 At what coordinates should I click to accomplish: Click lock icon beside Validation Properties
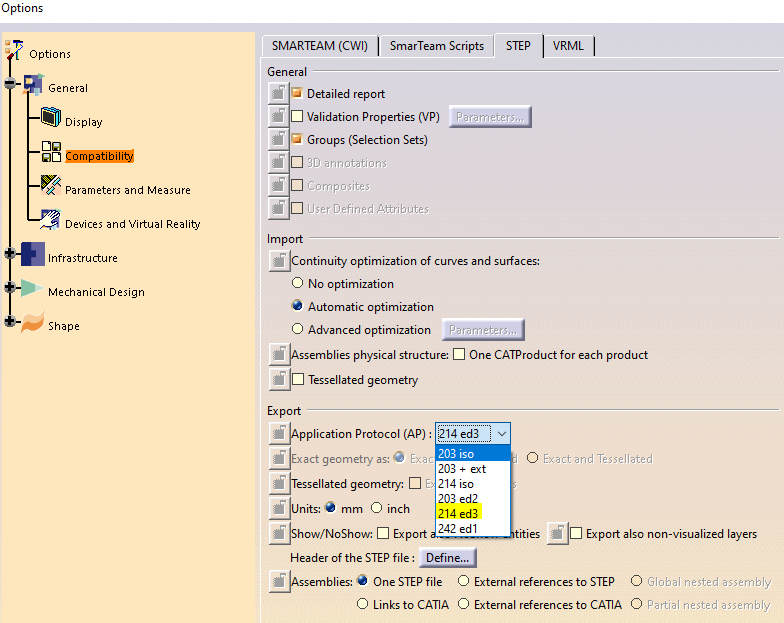278,116
